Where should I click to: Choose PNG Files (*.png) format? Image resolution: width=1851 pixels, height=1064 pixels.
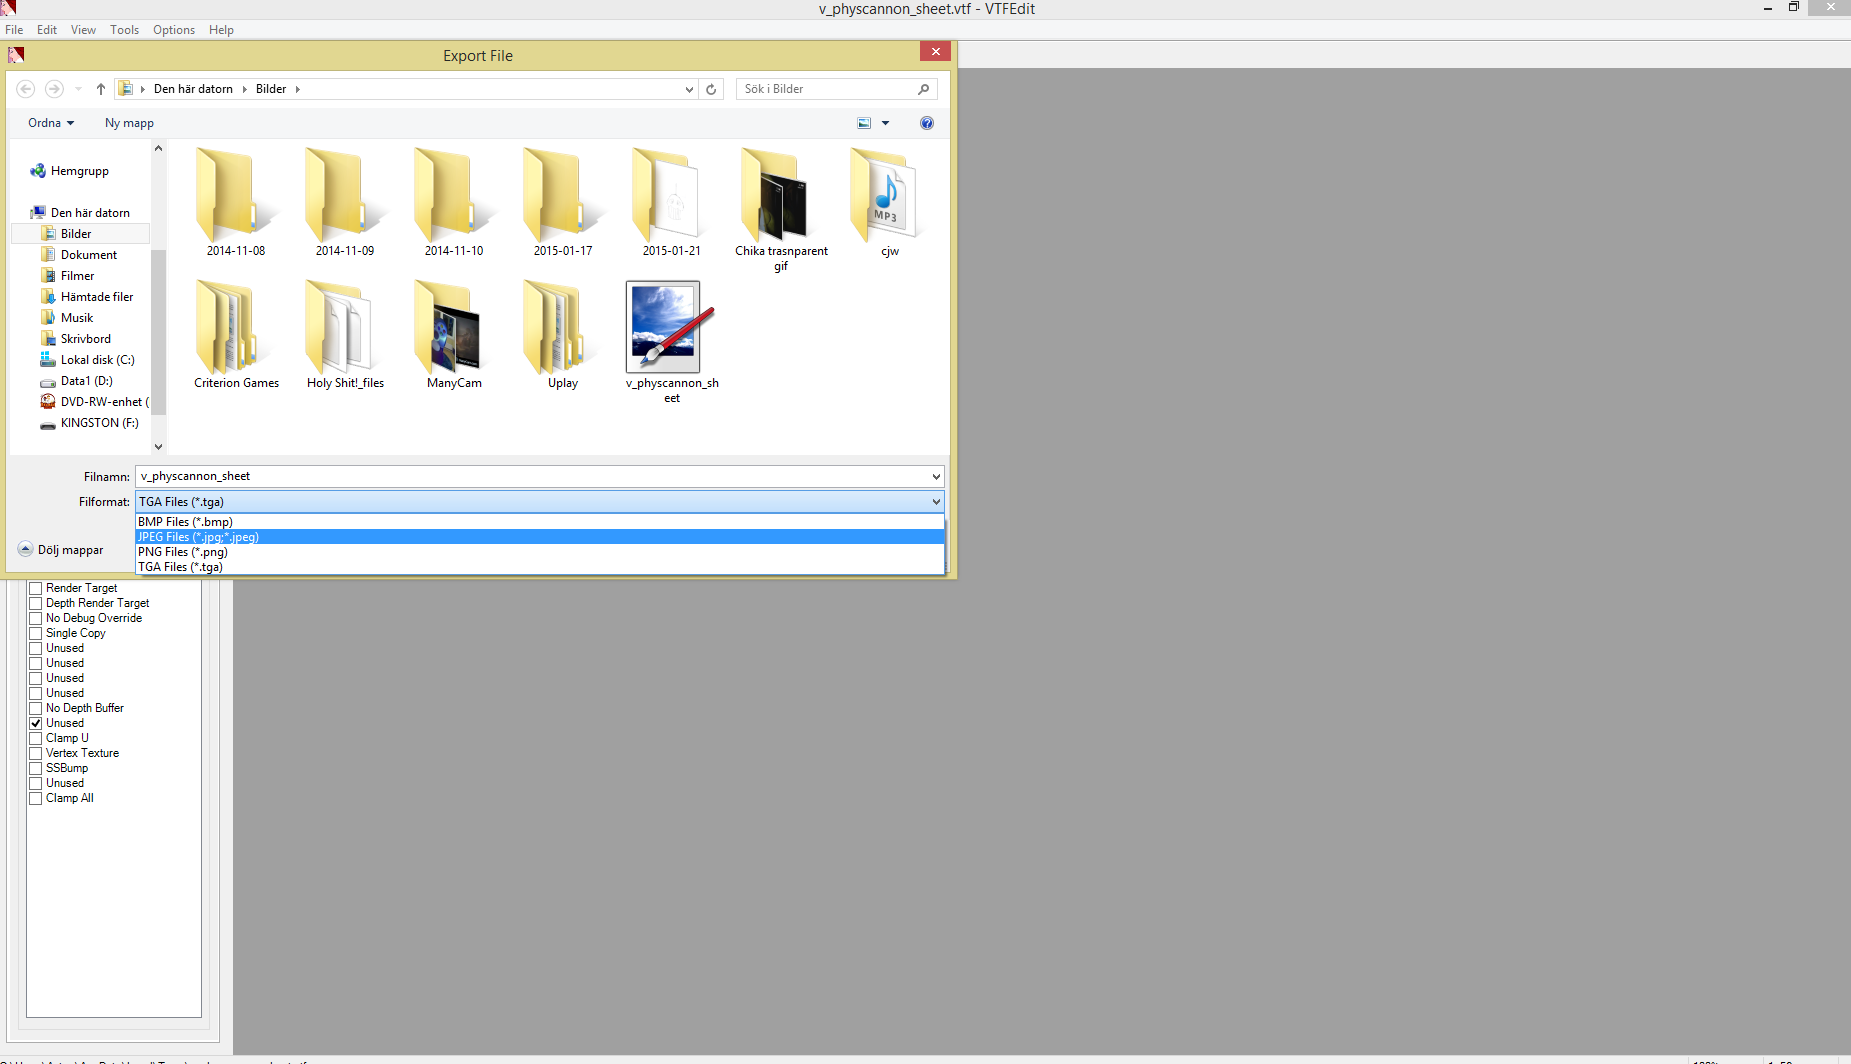540,552
